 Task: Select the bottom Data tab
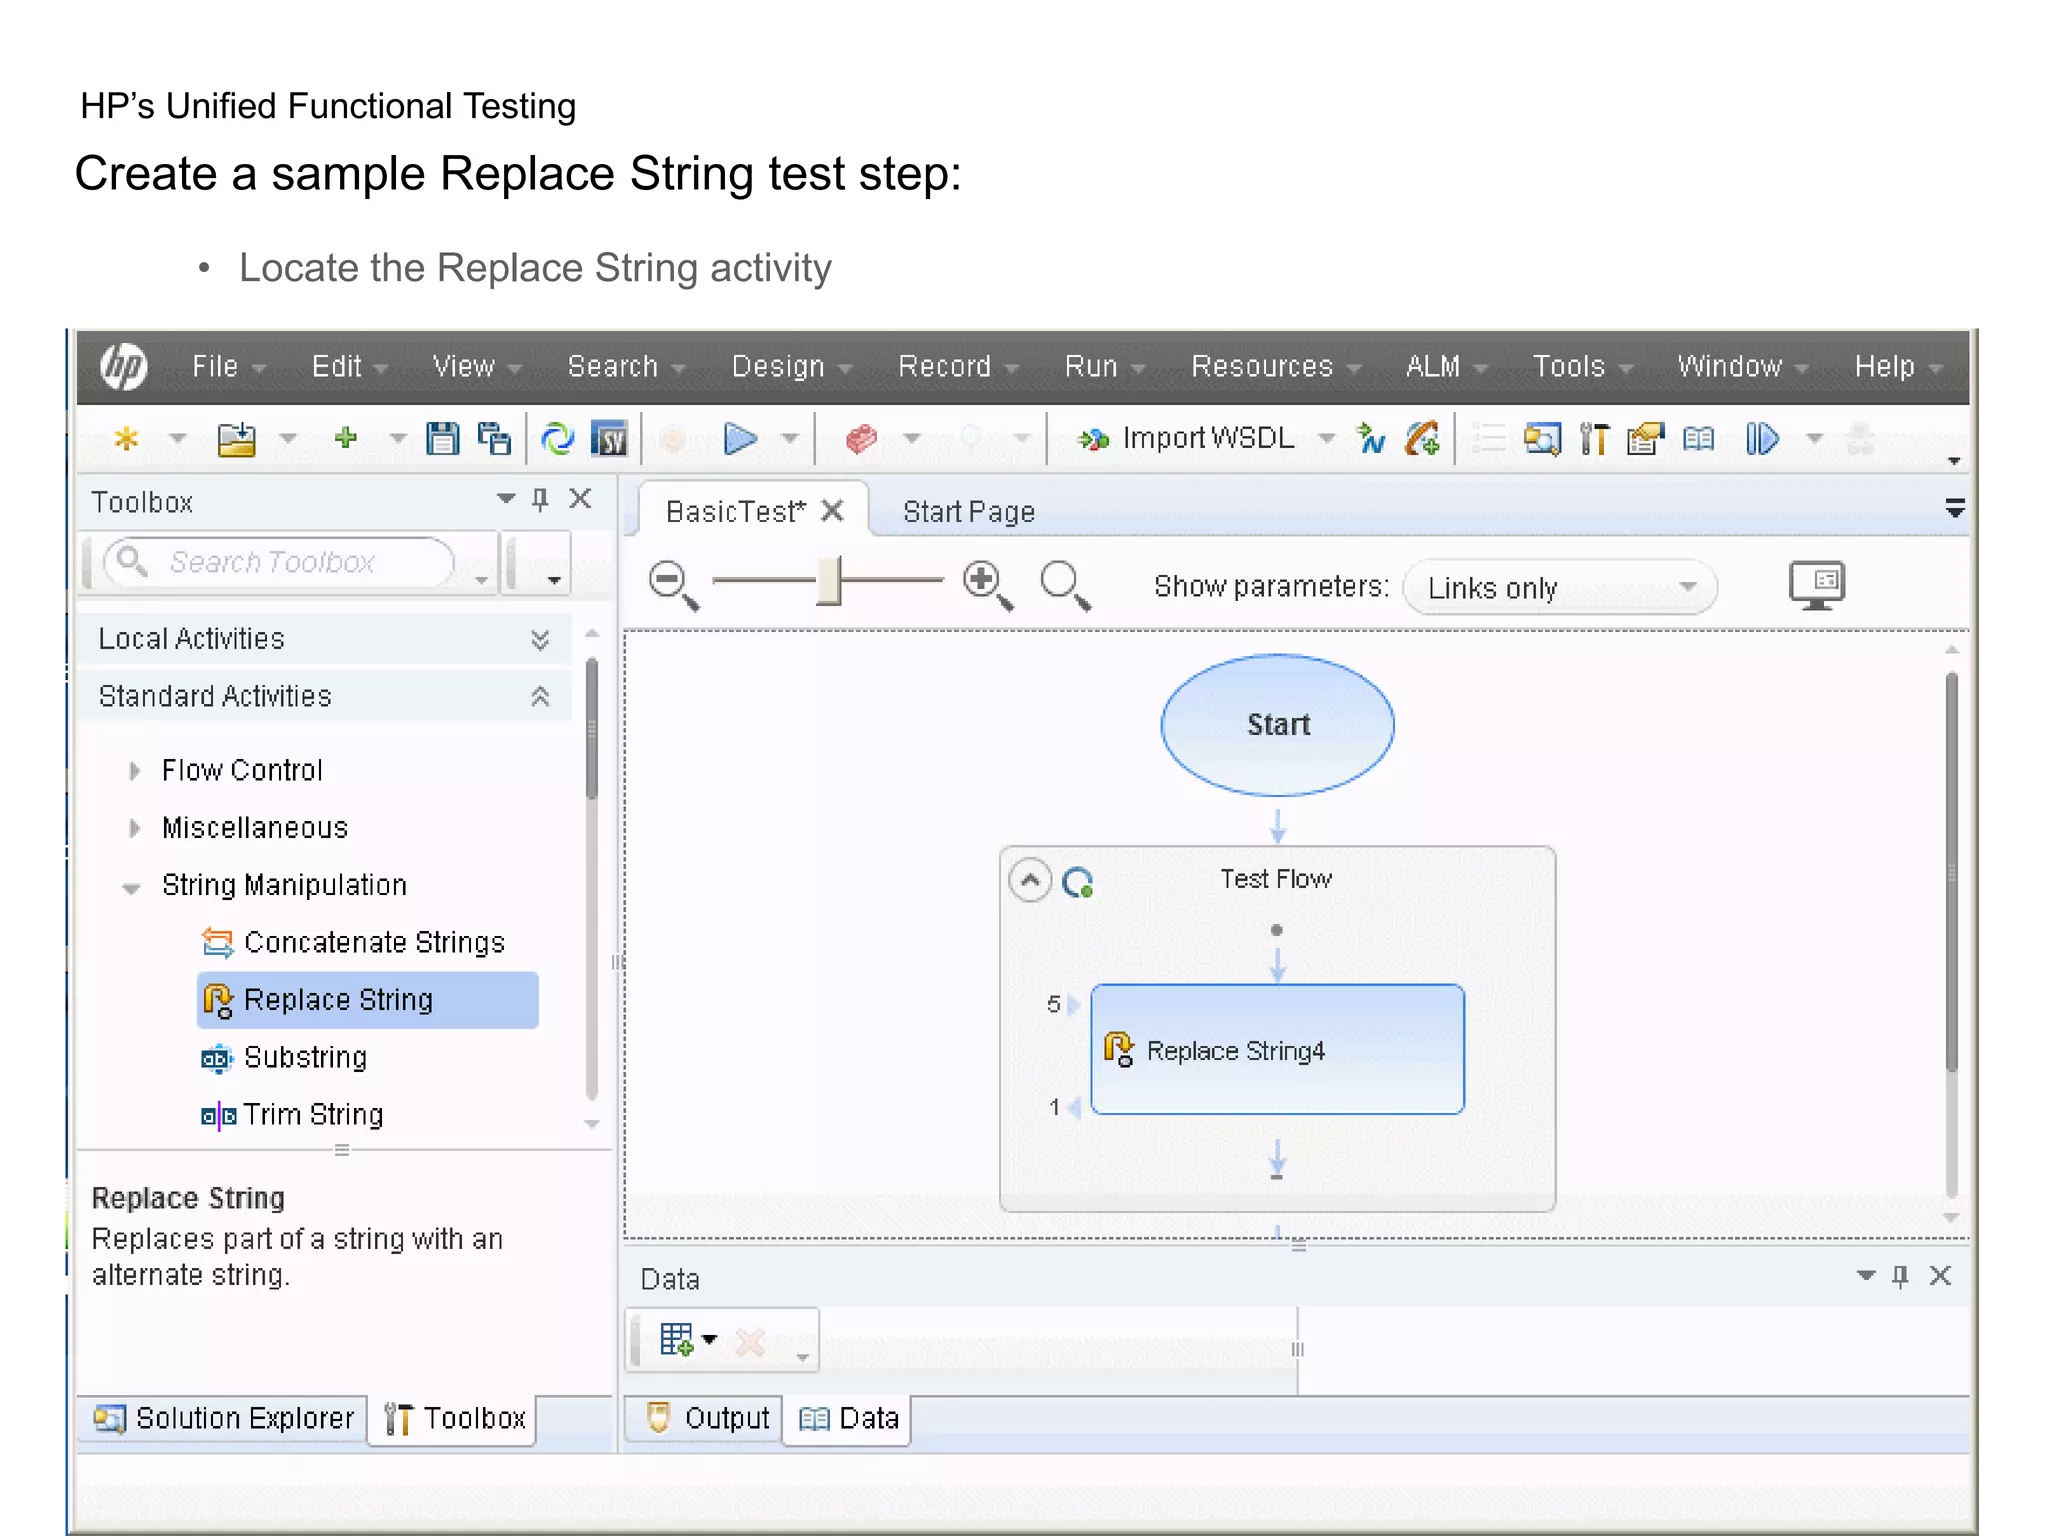[x=849, y=1418]
